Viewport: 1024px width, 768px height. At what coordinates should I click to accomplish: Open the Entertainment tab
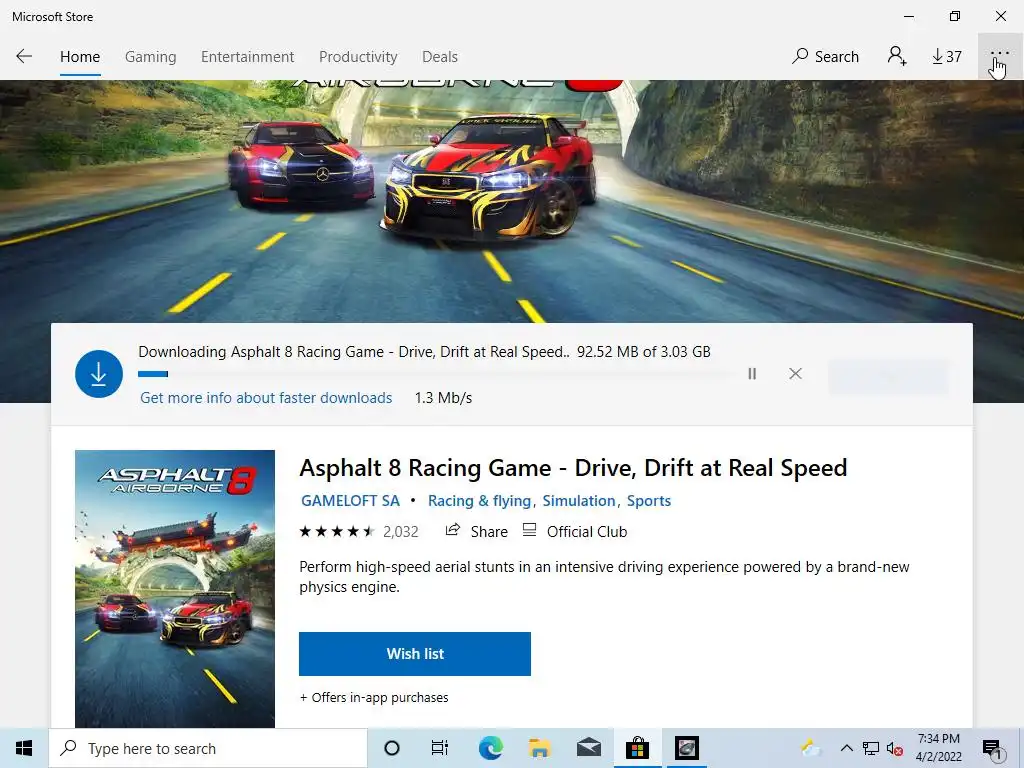click(248, 57)
